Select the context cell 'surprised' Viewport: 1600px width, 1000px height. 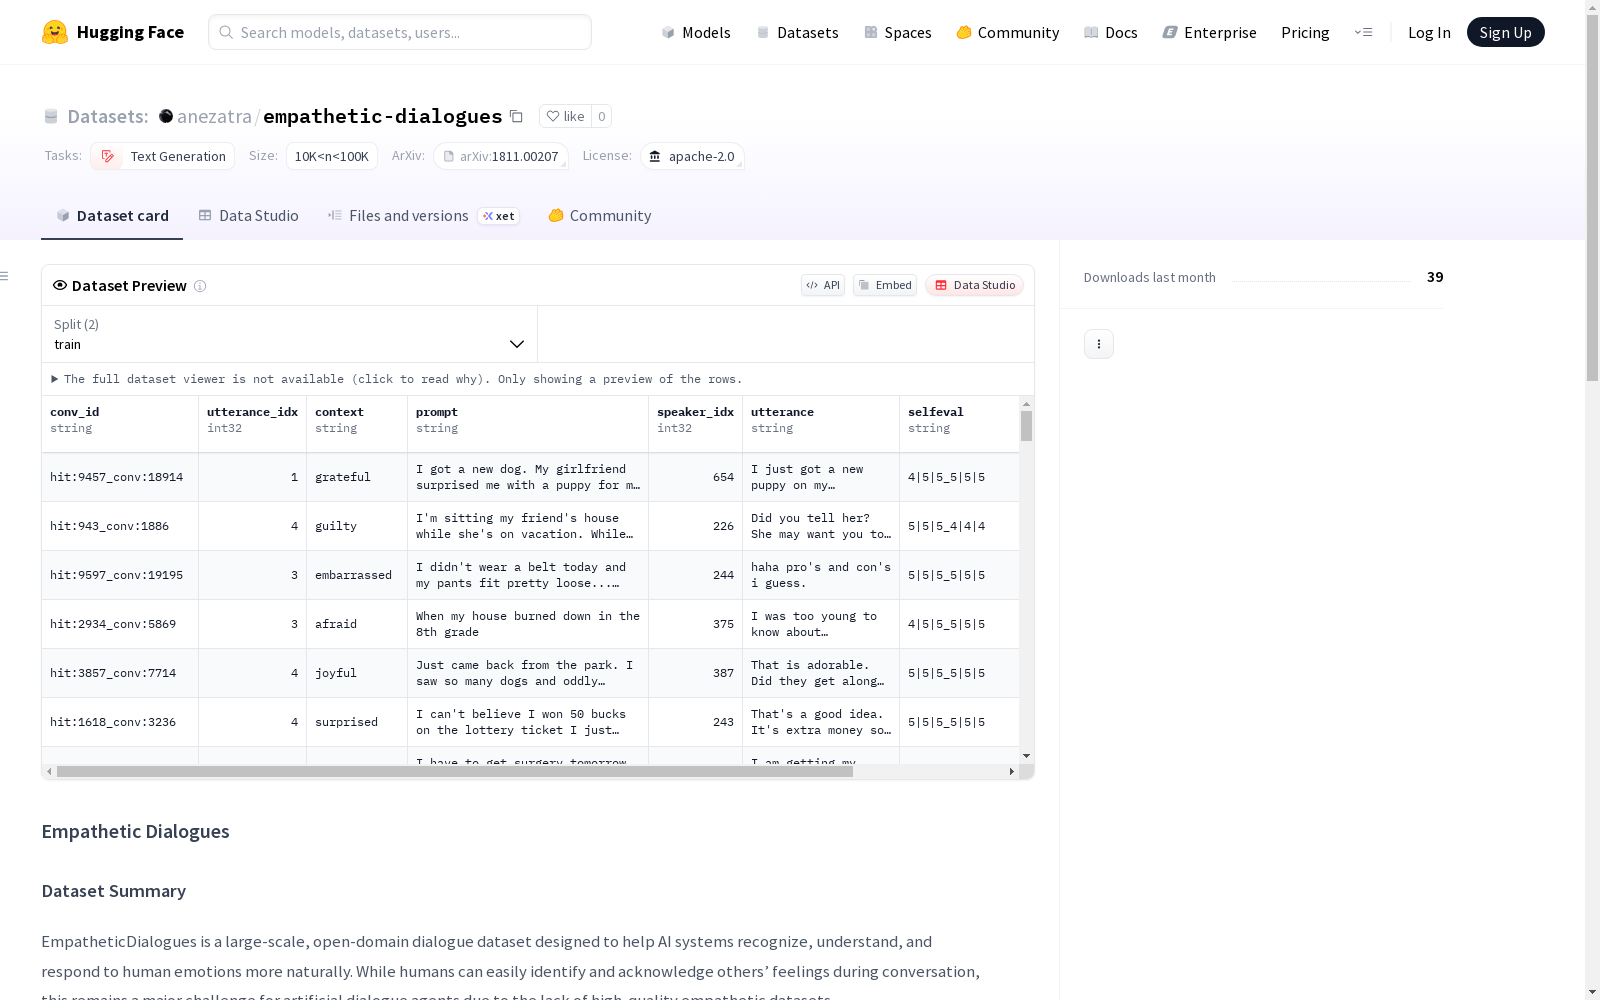[x=357, y=722]
